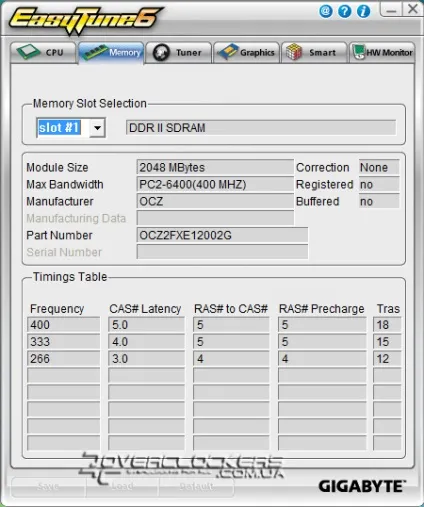Open the Graphics tab
424x507 pixels.
tap(246, 52)
